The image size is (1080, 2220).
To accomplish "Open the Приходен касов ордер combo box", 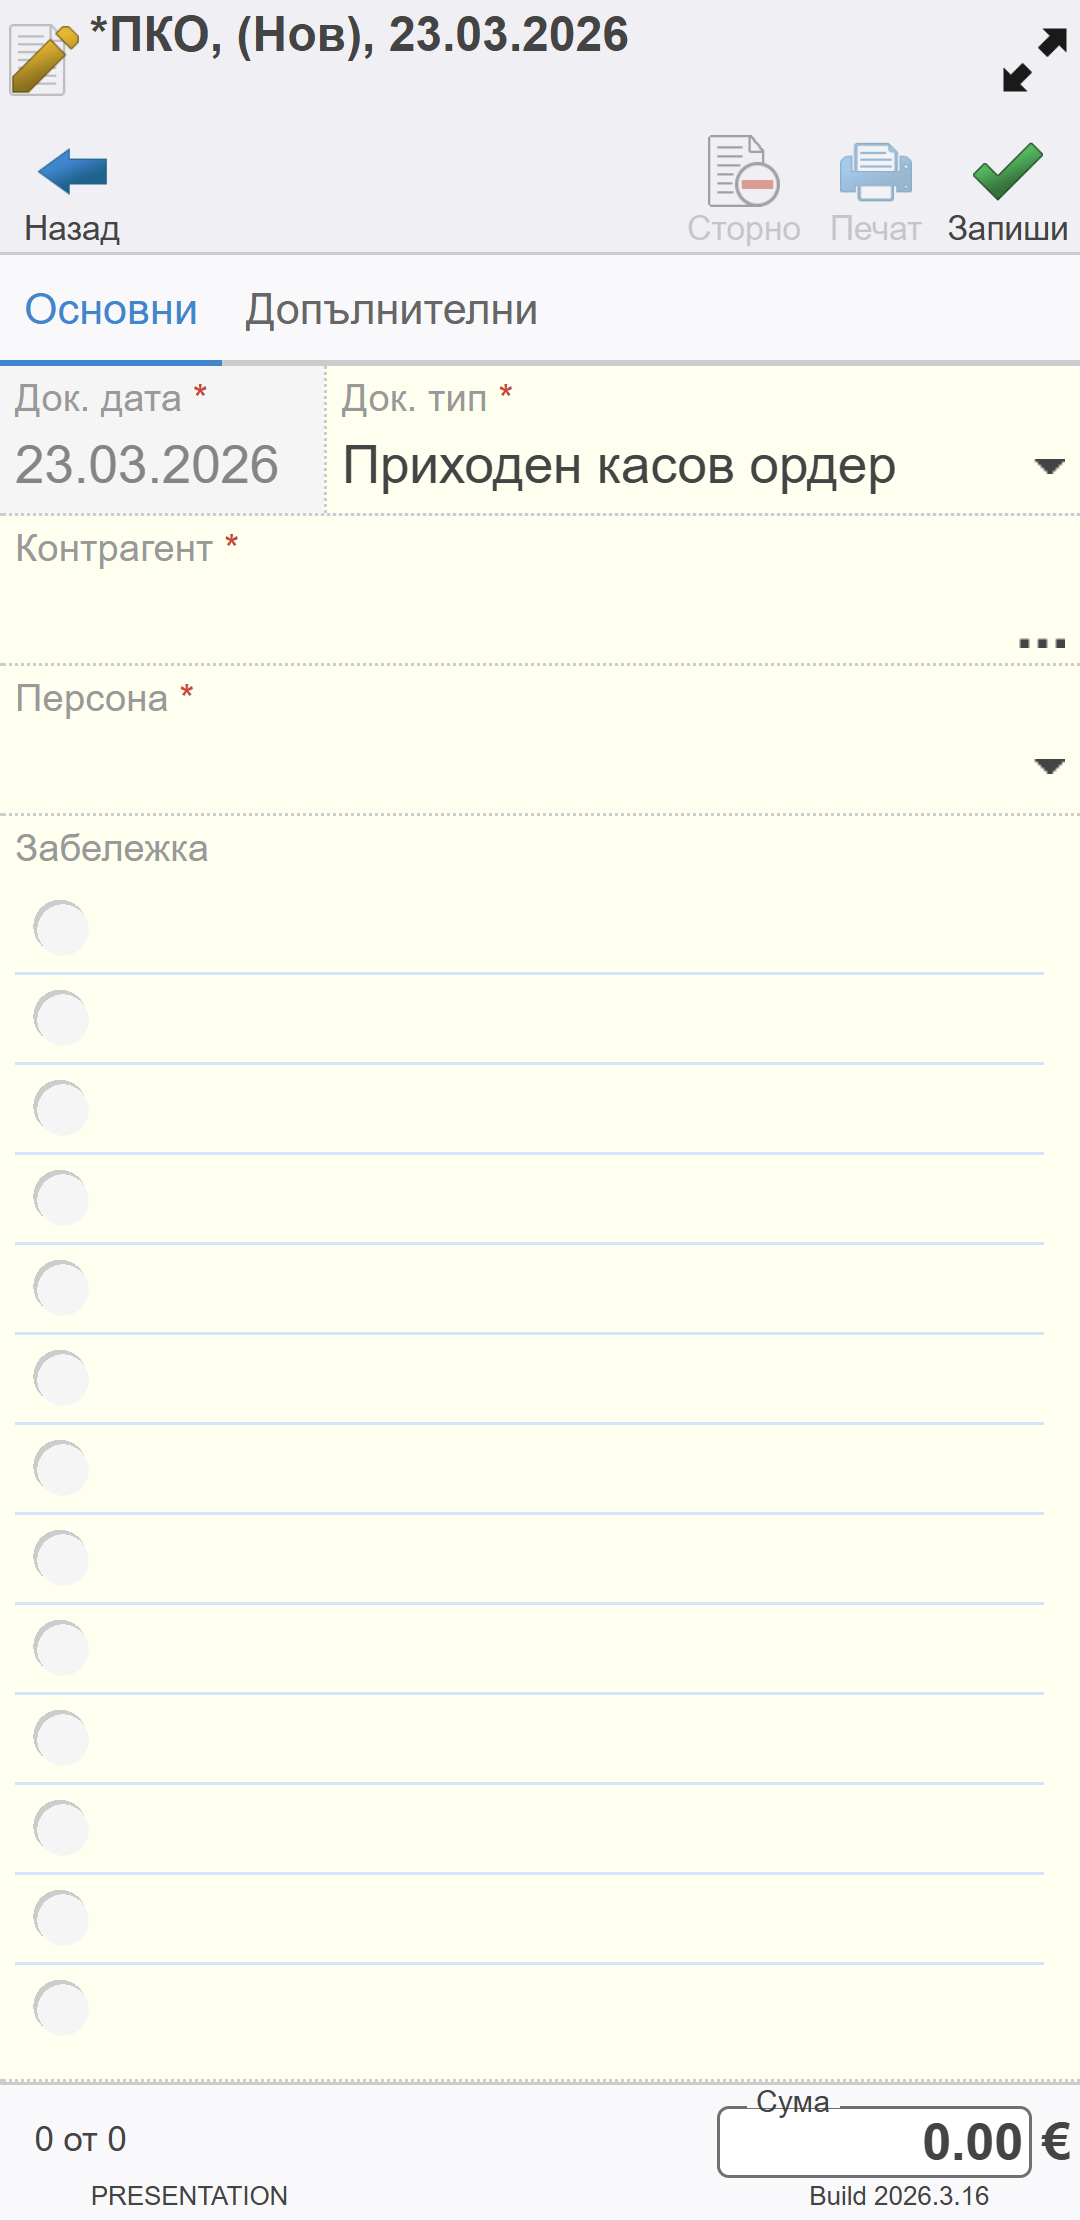I will pyautogui.click(x=620, y=466).
